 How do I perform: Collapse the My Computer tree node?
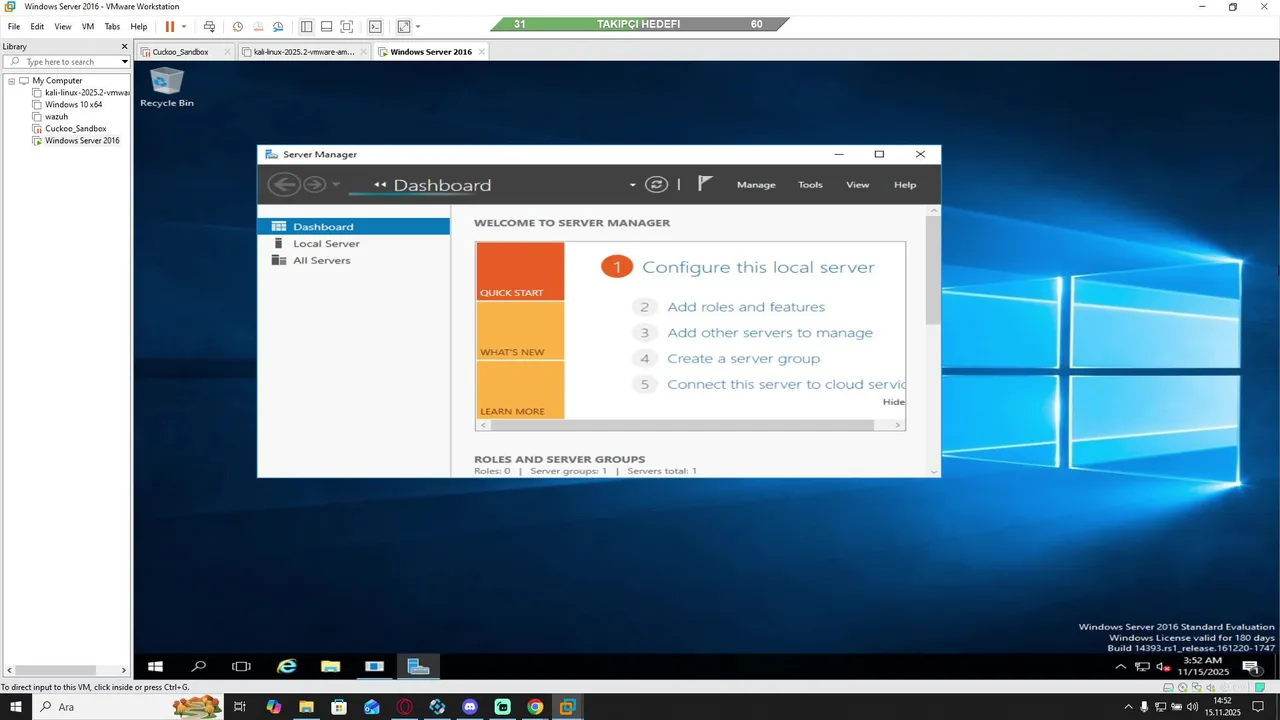coord(11,80)
